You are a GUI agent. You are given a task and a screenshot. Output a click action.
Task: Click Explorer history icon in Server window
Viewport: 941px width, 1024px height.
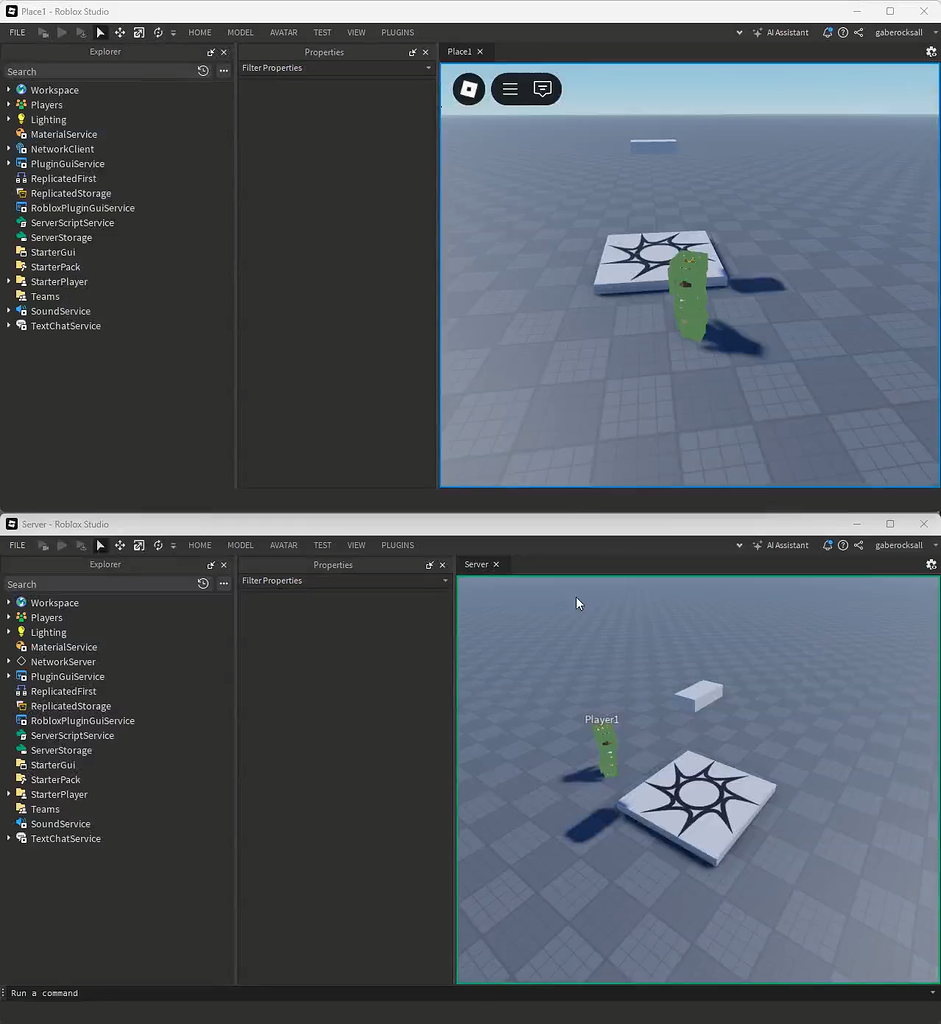click(x=203, y=584)
